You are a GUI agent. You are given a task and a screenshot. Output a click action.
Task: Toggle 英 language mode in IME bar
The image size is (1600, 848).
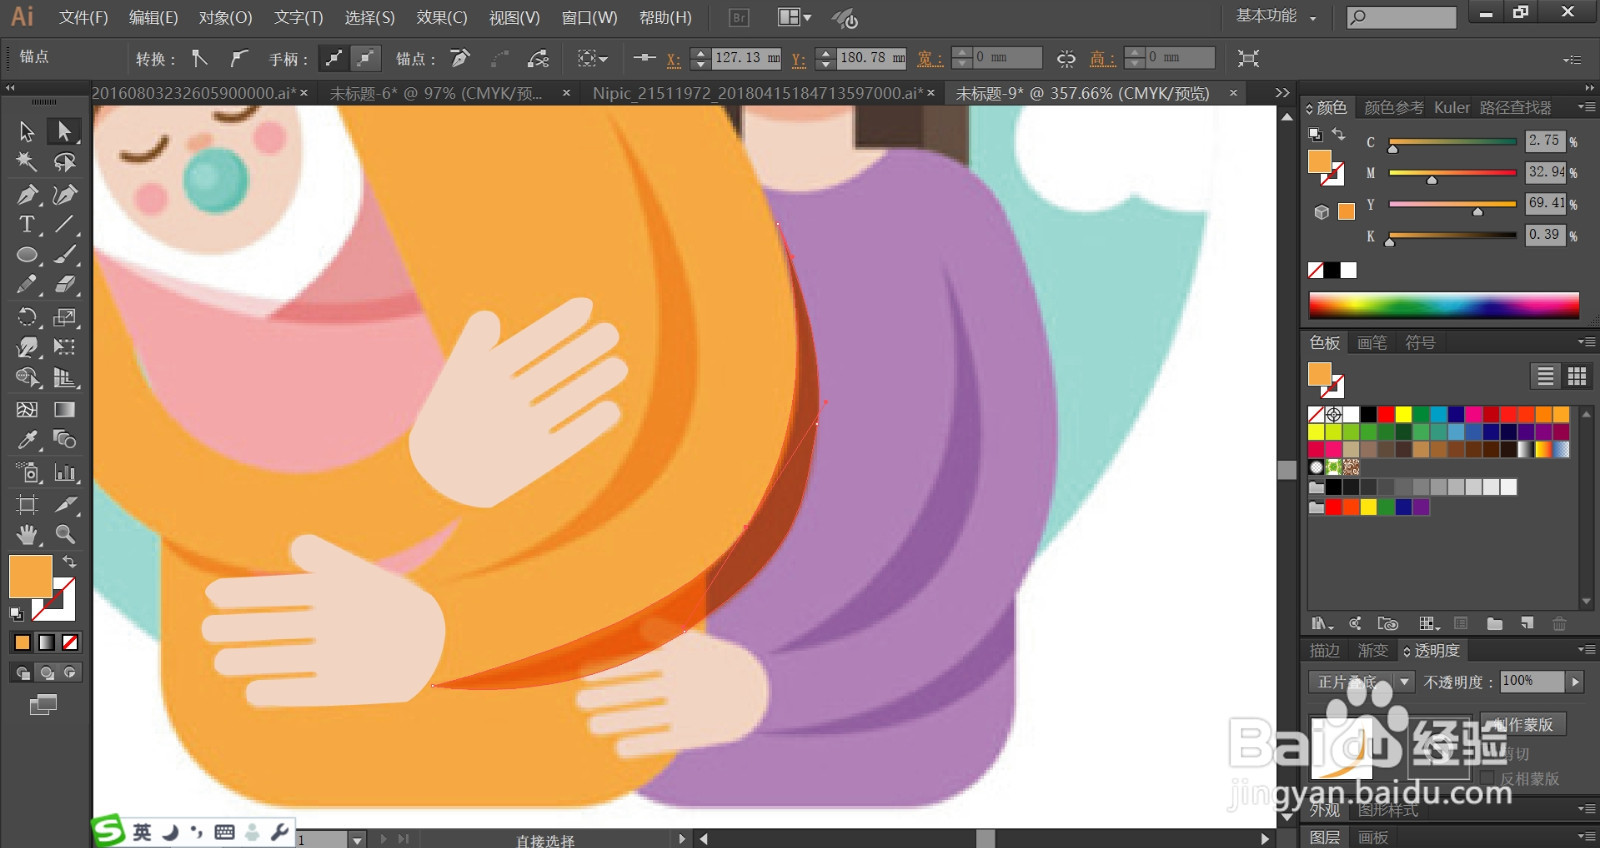[x=142, y=832]
